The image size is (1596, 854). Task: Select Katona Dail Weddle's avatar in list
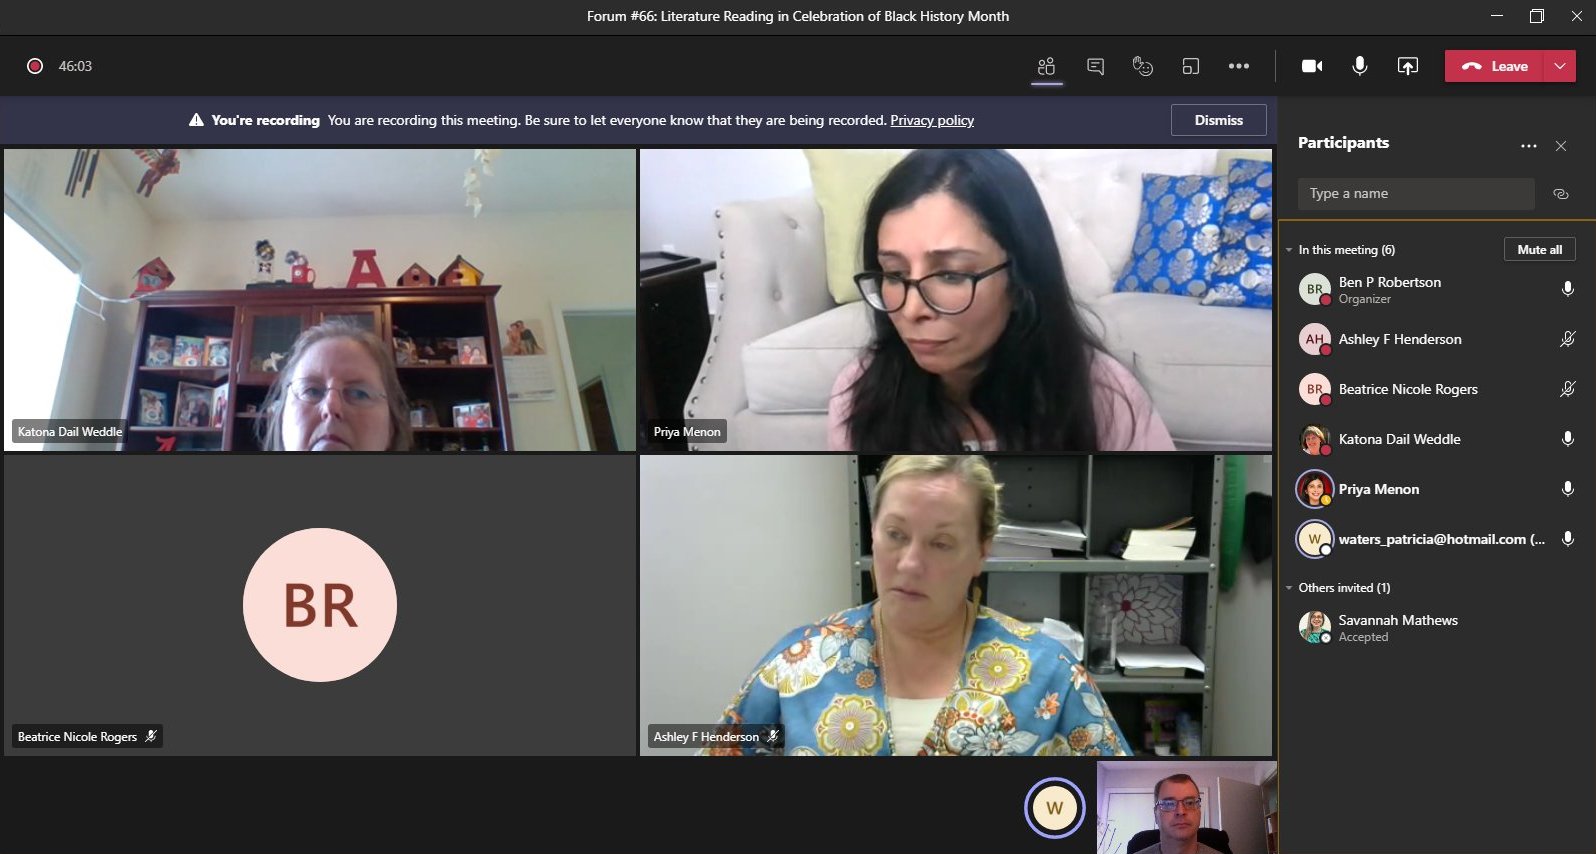coord(1315,439)
